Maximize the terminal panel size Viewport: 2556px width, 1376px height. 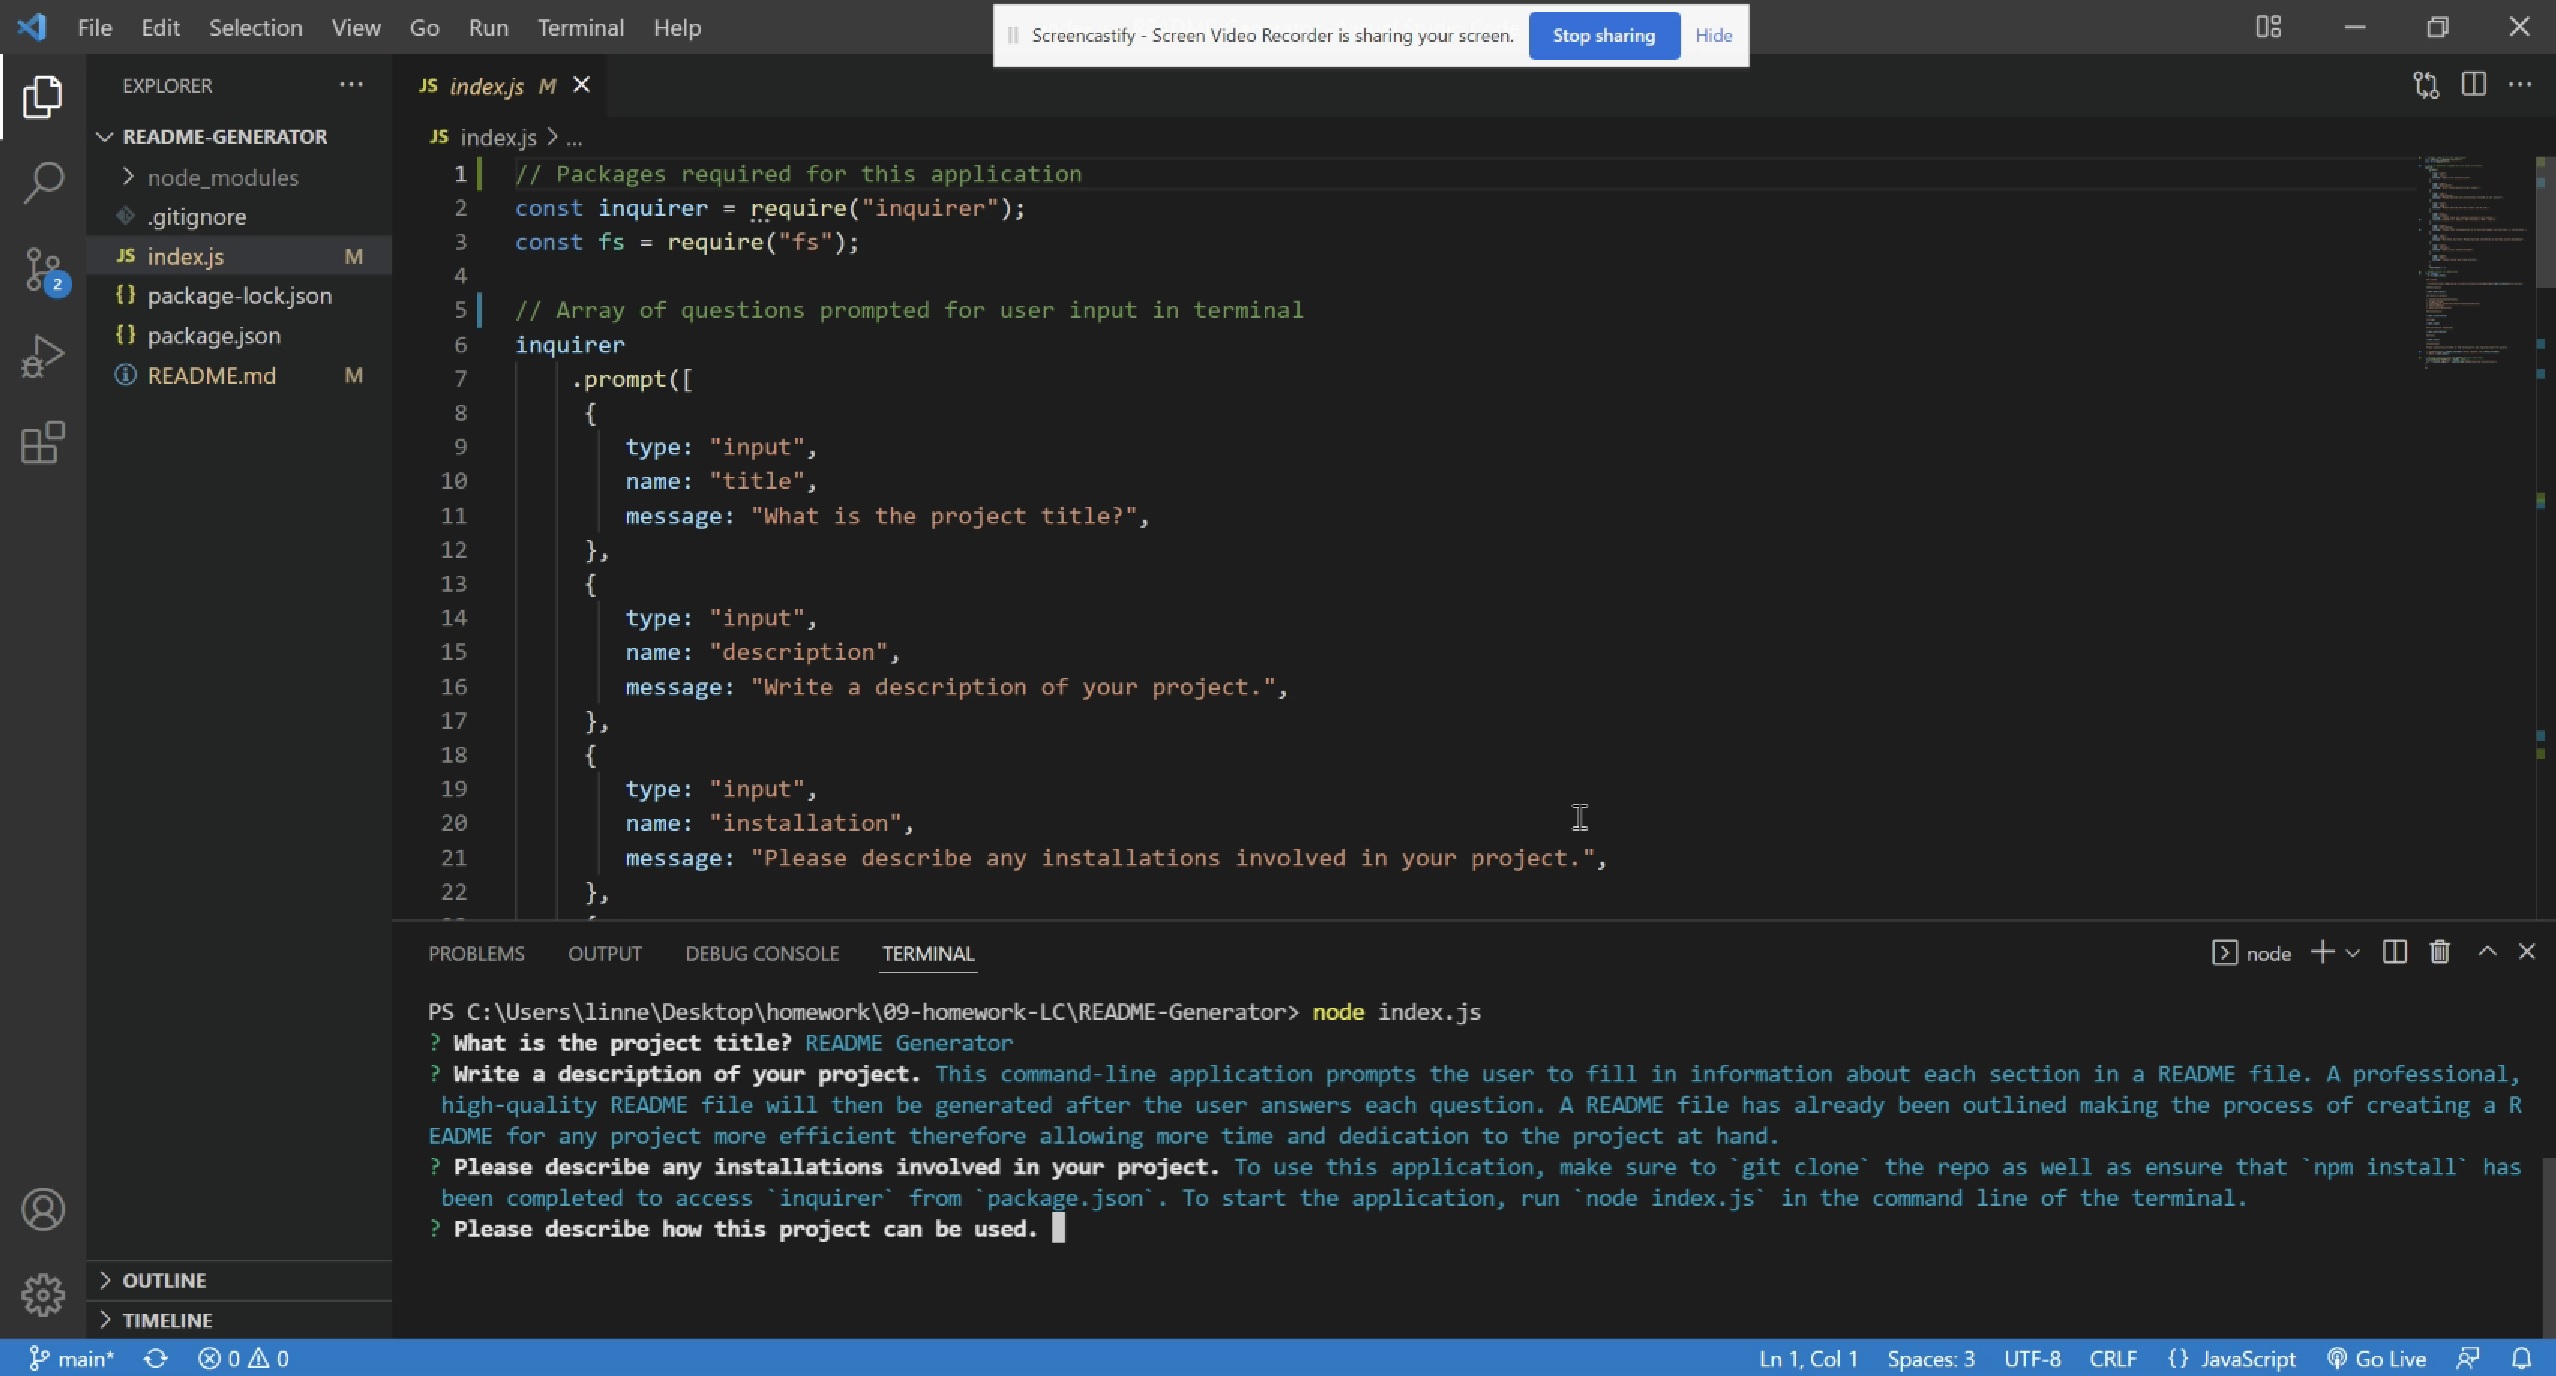pos(2487,952)
